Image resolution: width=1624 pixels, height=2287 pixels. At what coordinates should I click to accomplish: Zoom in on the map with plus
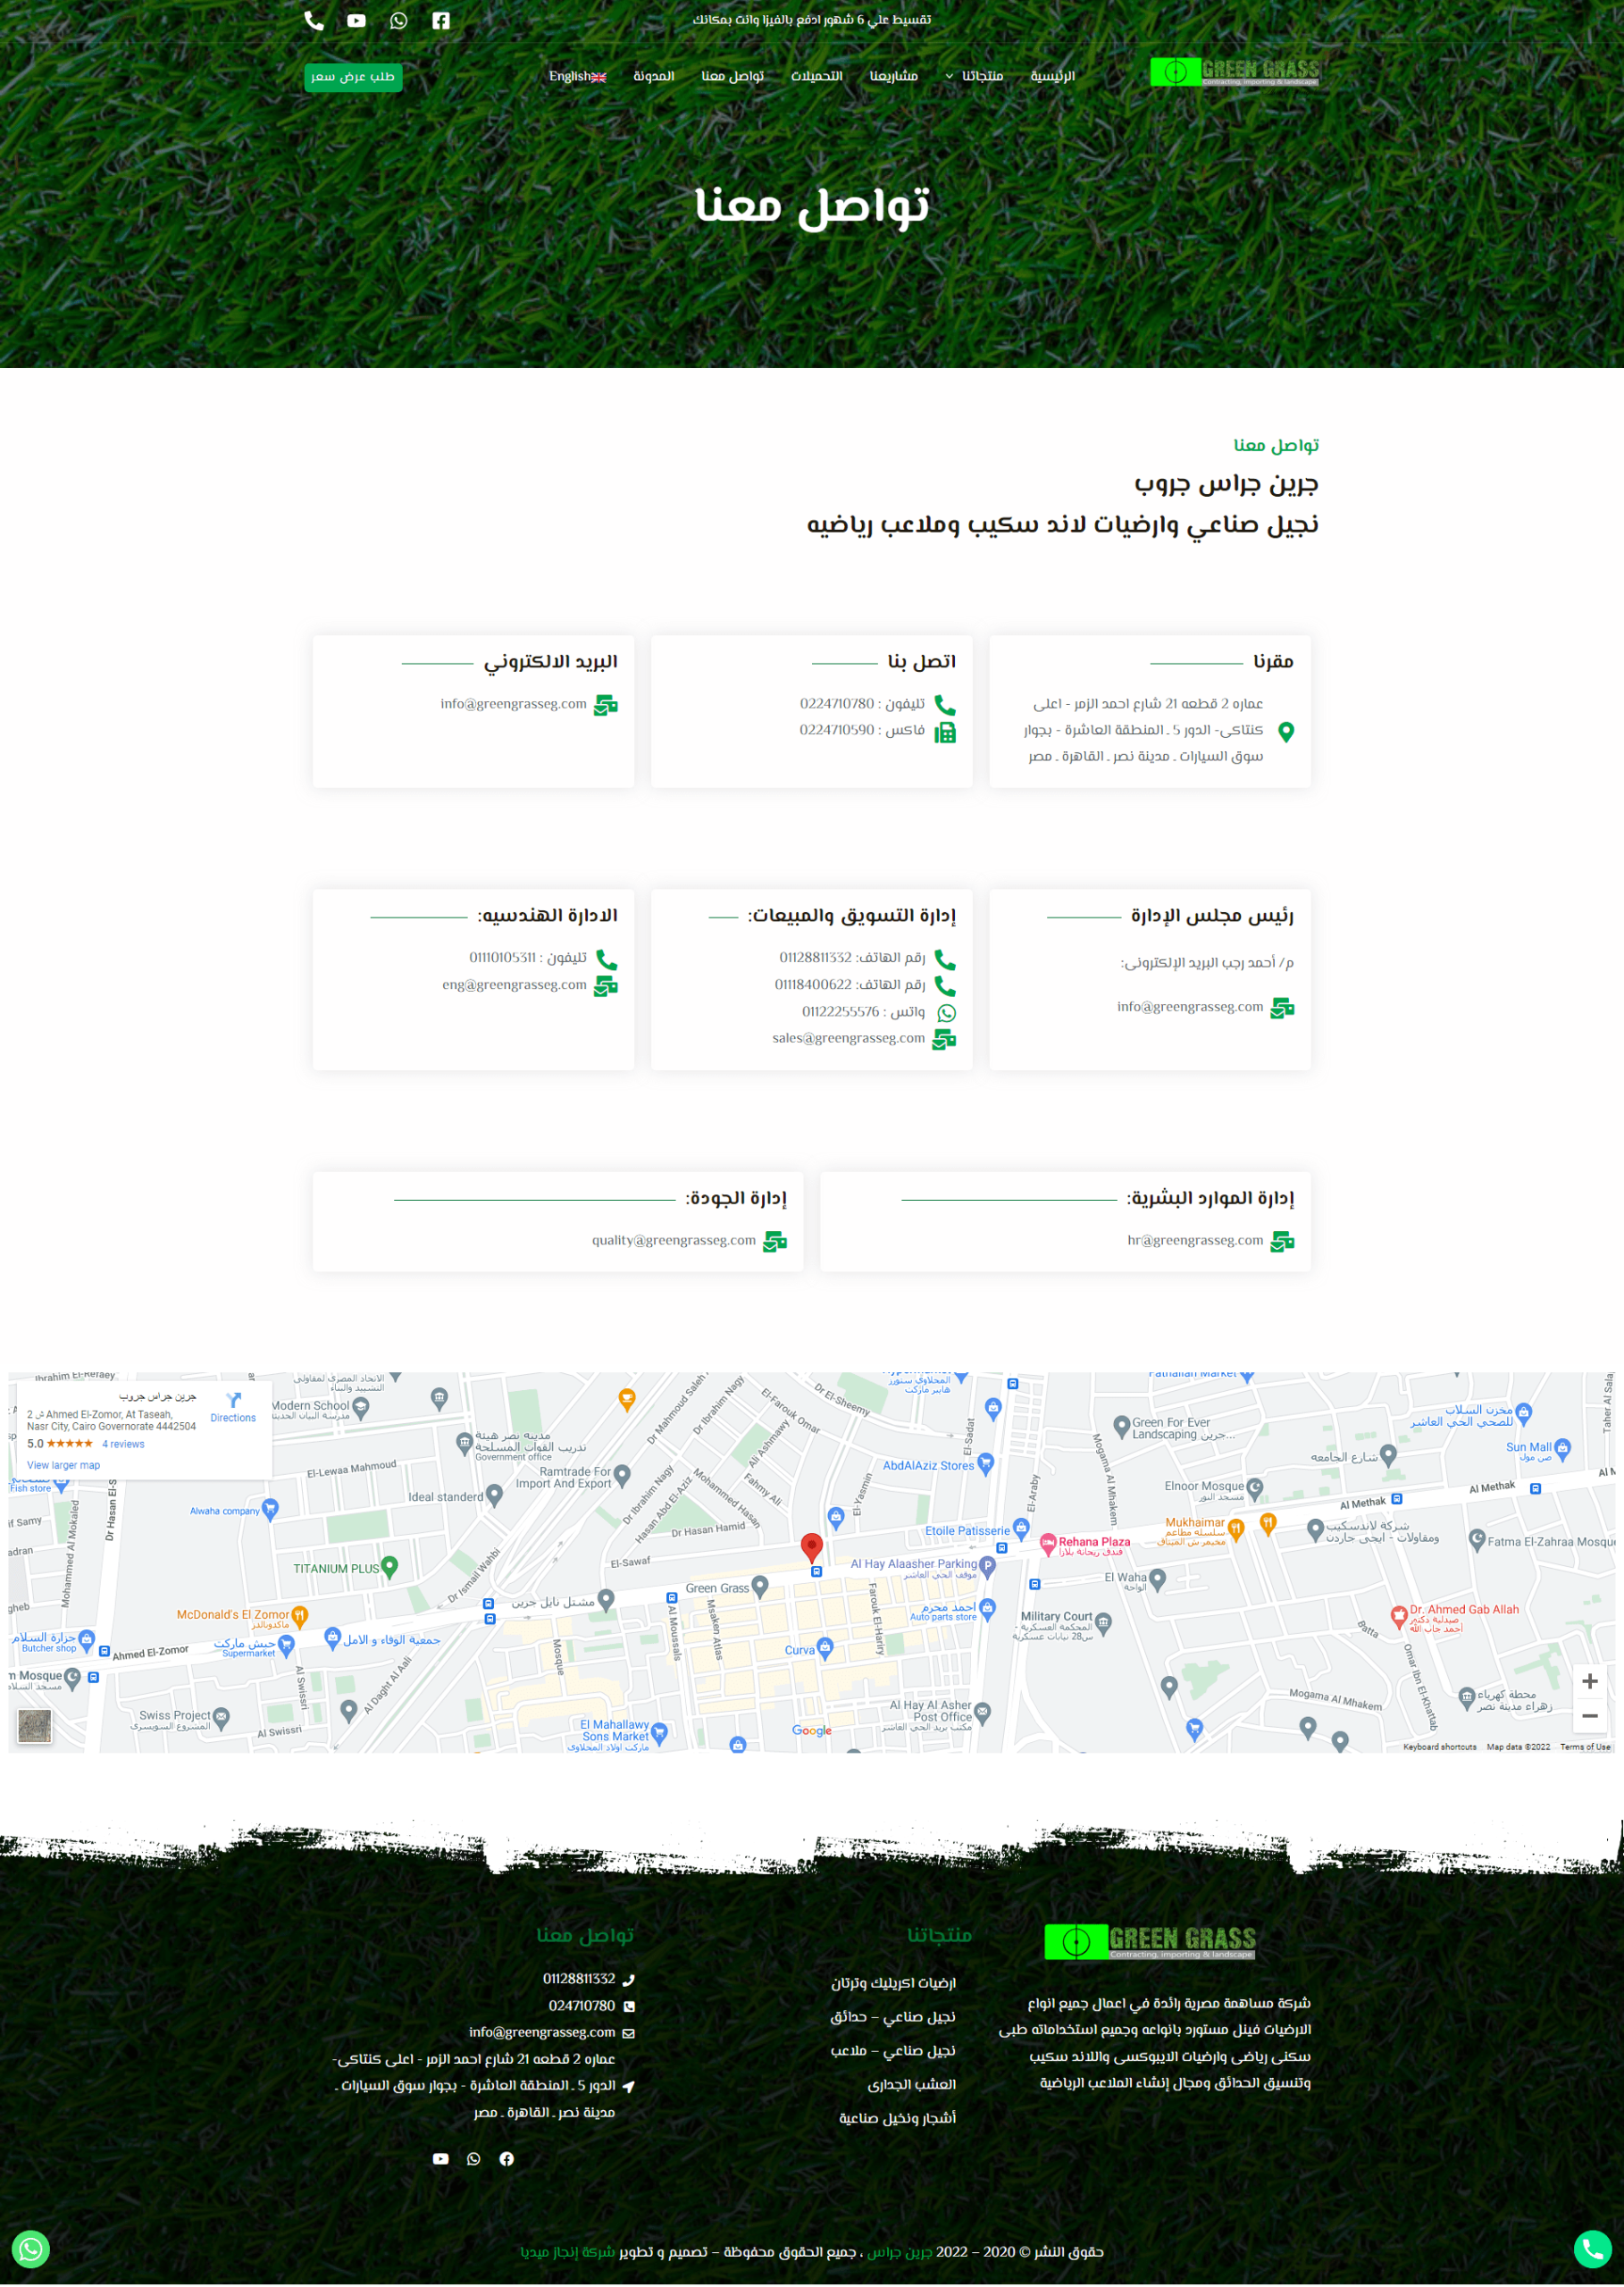click(1589, 1682)
